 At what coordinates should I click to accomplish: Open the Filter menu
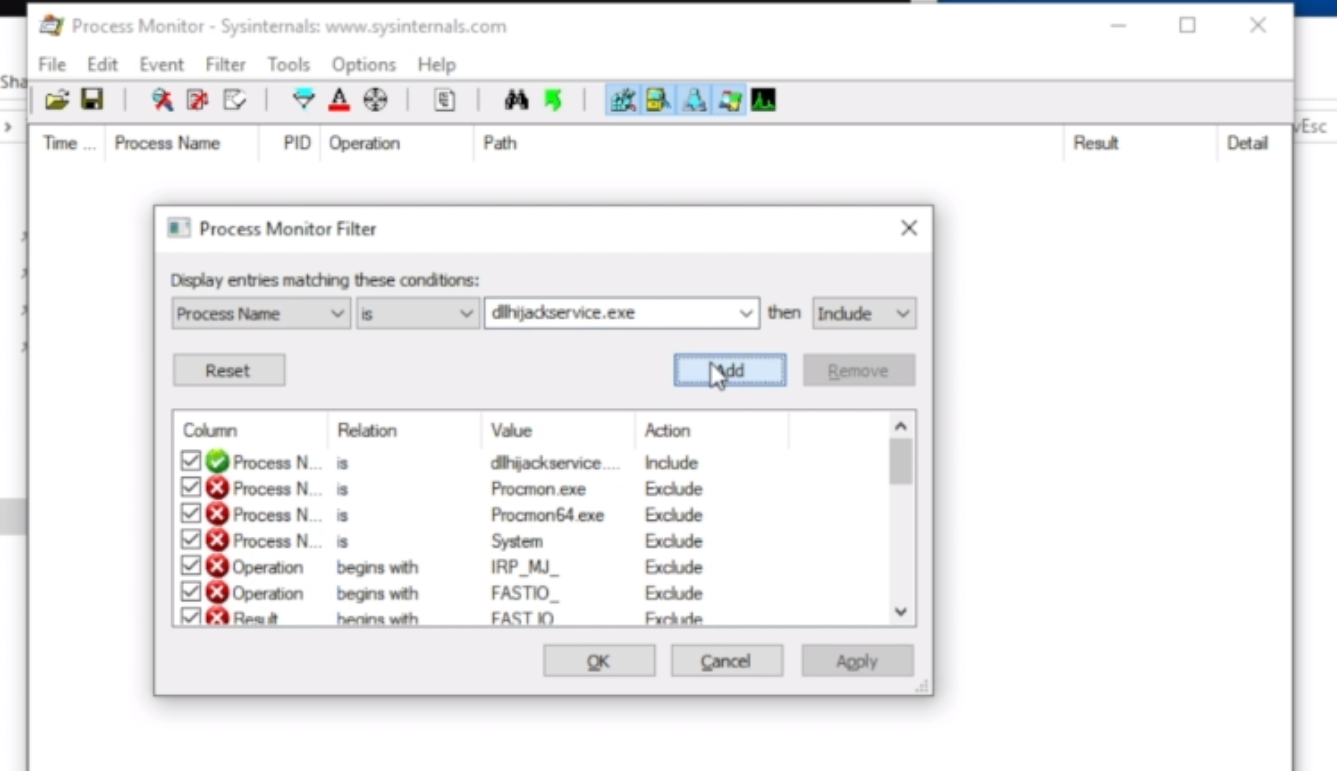point(225,64)
